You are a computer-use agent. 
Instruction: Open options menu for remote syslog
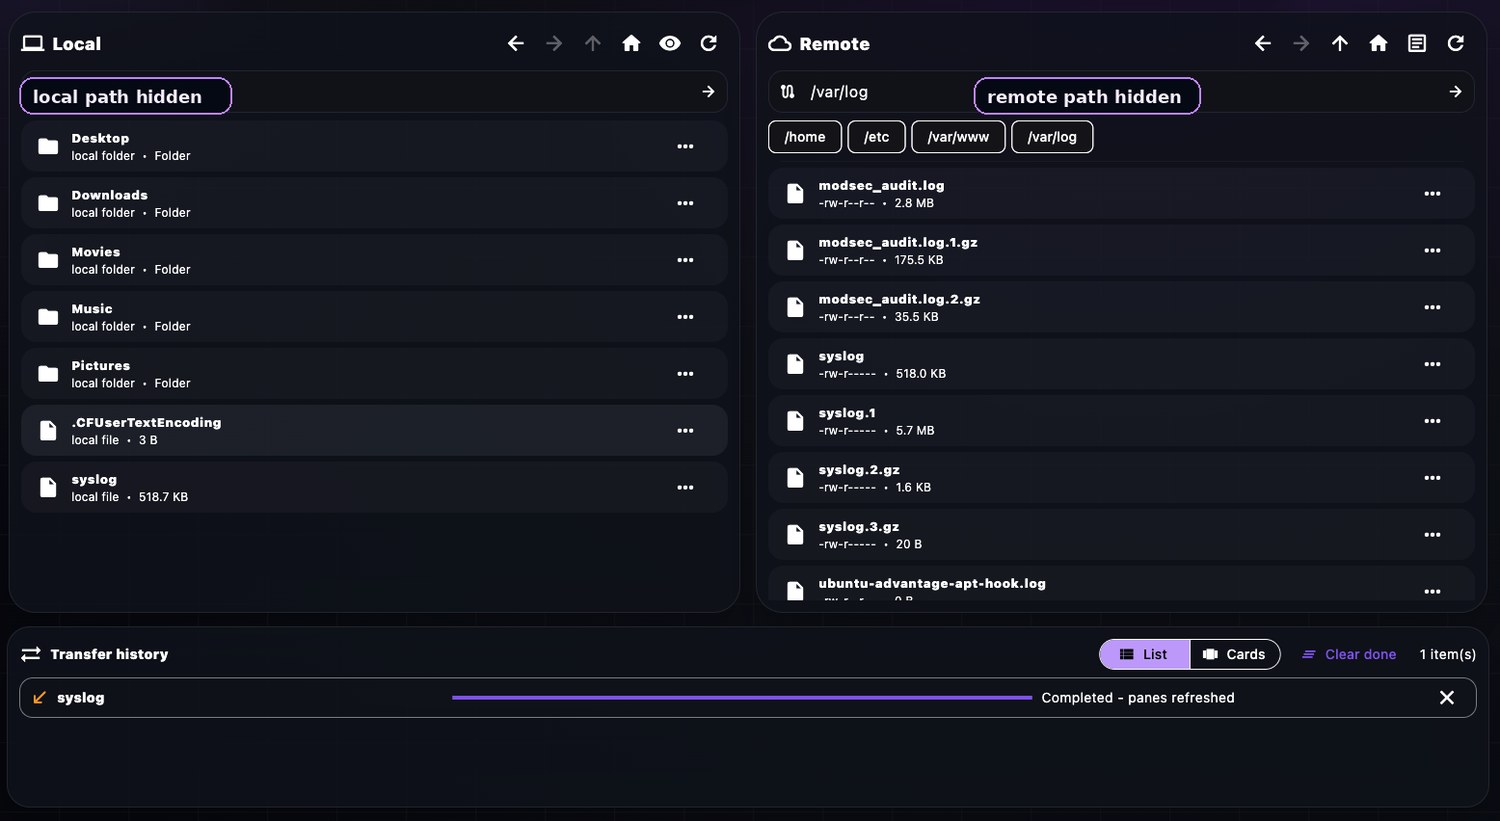tap(1432, 365)
